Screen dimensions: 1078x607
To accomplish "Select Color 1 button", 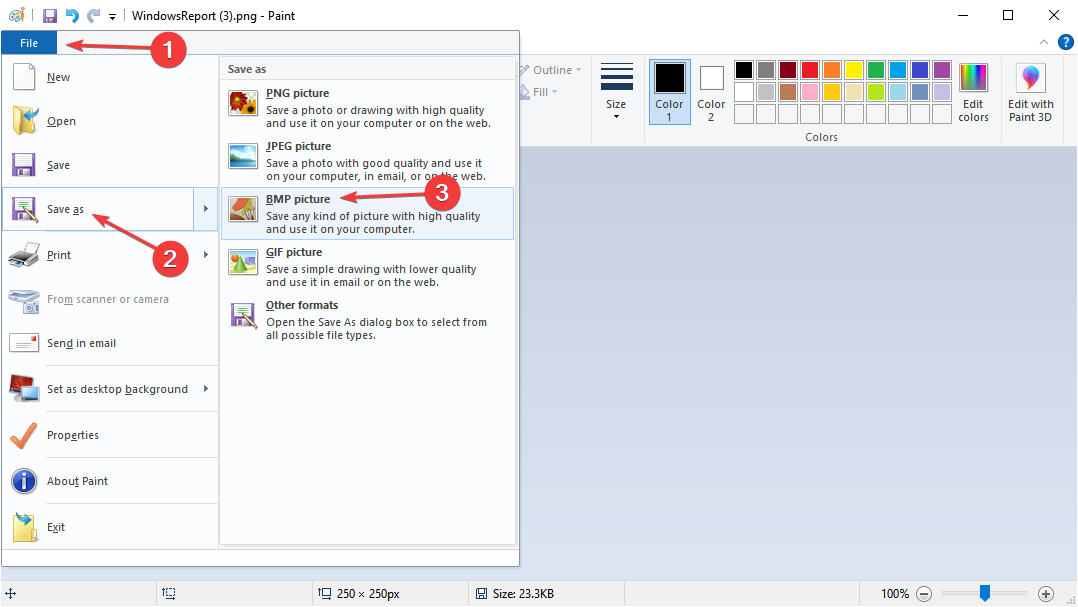I will pyautogui.click(x=670, y=91).
